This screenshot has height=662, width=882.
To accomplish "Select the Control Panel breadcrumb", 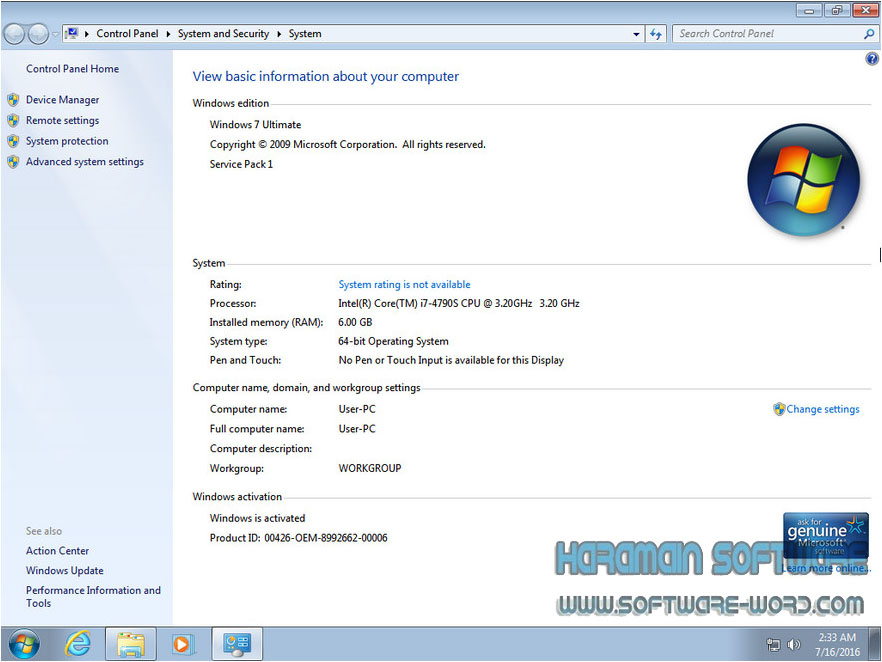I will point(127,34).
